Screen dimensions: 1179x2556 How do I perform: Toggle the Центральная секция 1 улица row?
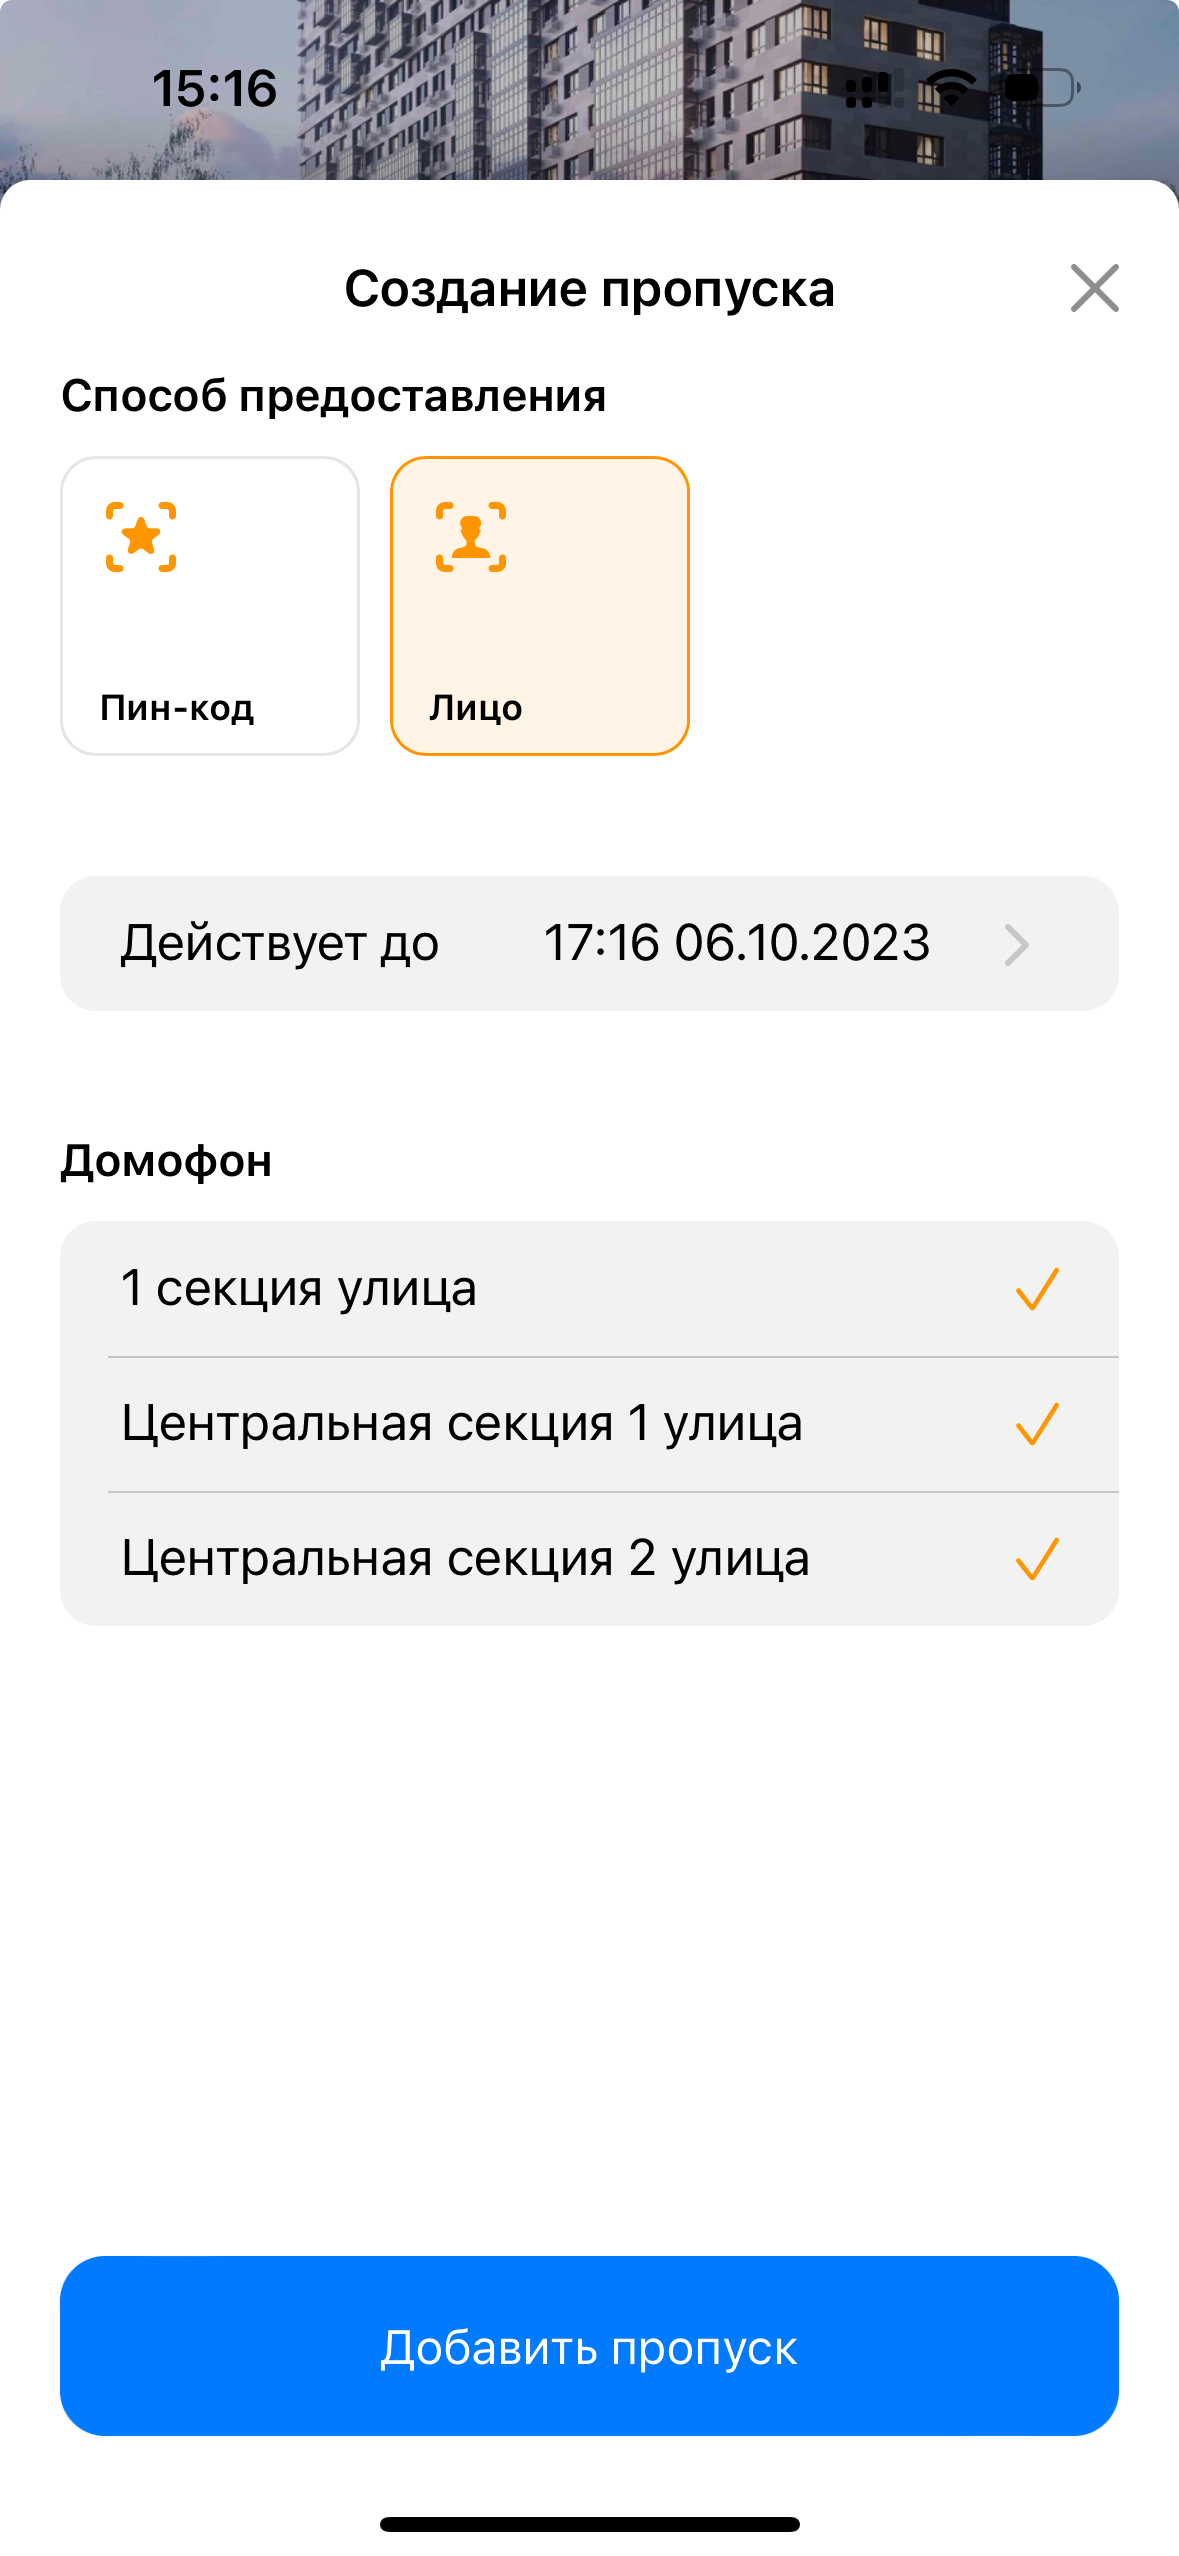pyautogui.click(x=589, y=1424)
